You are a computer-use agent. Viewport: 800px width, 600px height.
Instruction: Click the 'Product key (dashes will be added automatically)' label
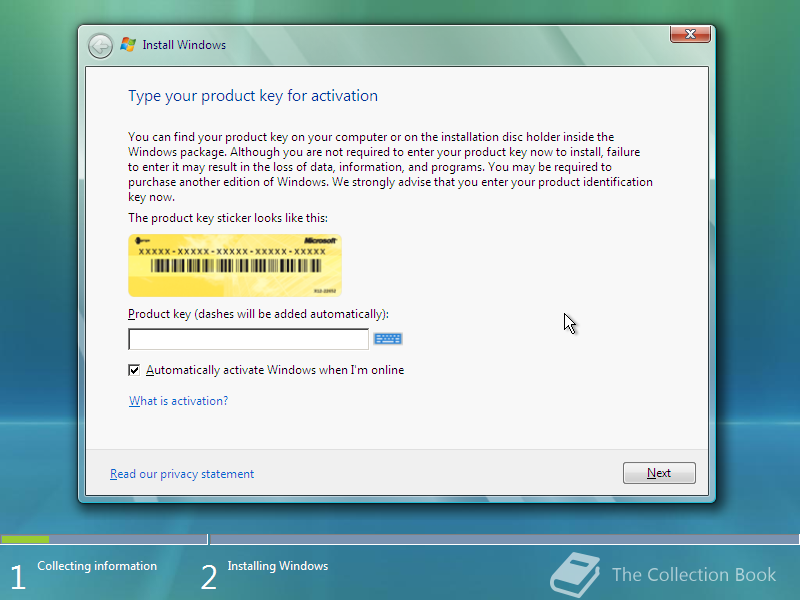[x=258, y=314]
